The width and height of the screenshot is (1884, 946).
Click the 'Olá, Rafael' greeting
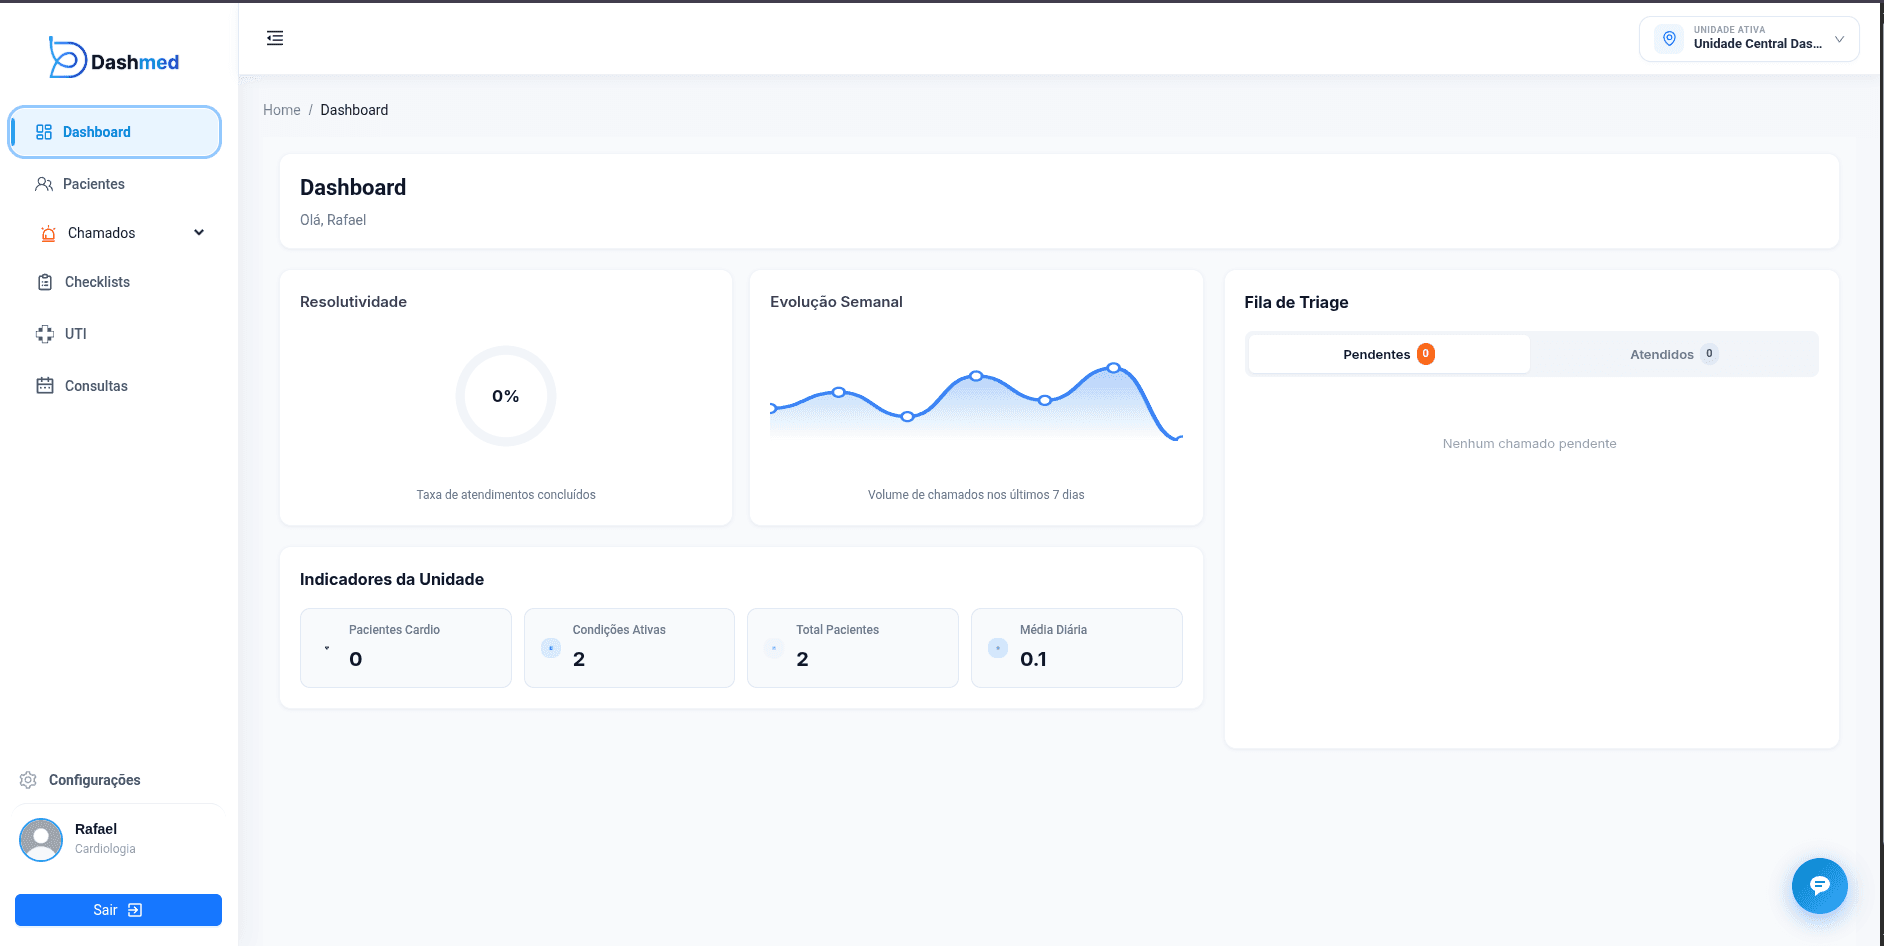tap(333, 220)
